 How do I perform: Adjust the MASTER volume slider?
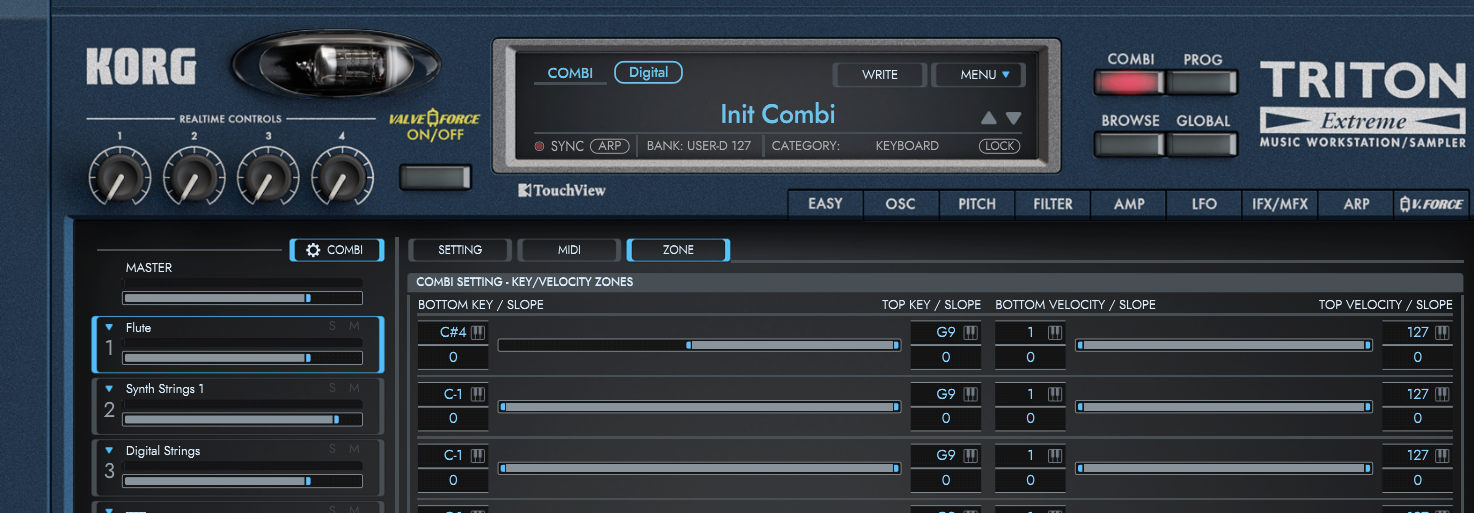[x=243, y=298]
